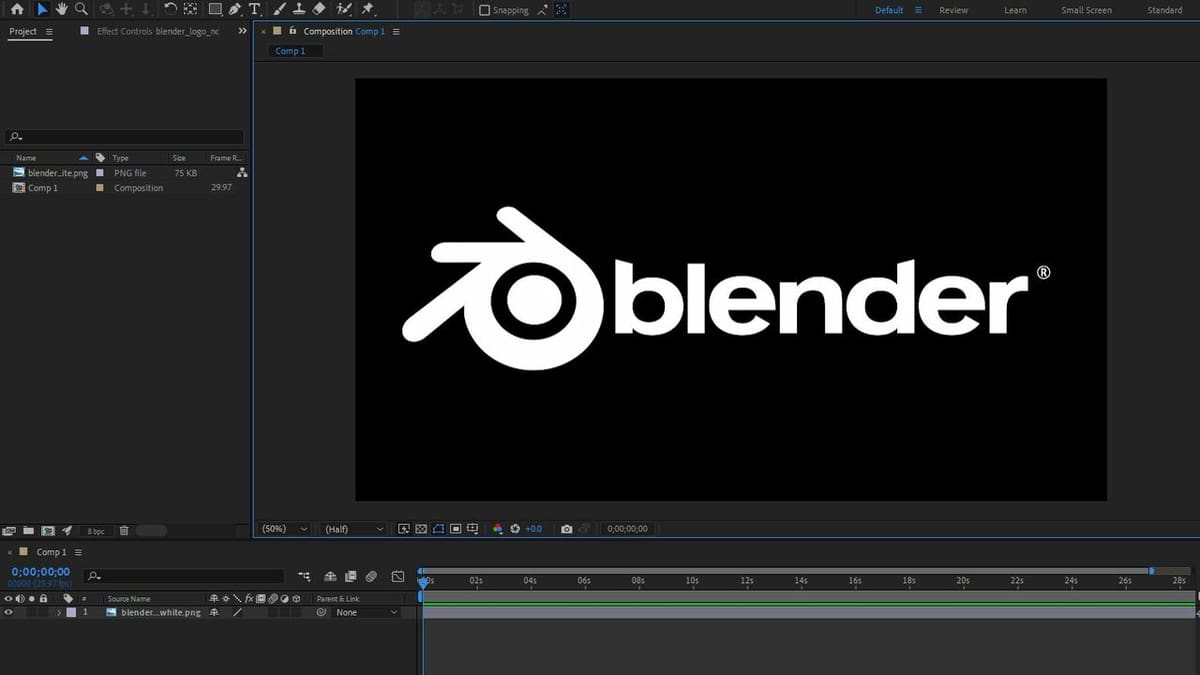Select the Brush tool
Viewport: 1200px width, 675px height.
tap(280, 9)
